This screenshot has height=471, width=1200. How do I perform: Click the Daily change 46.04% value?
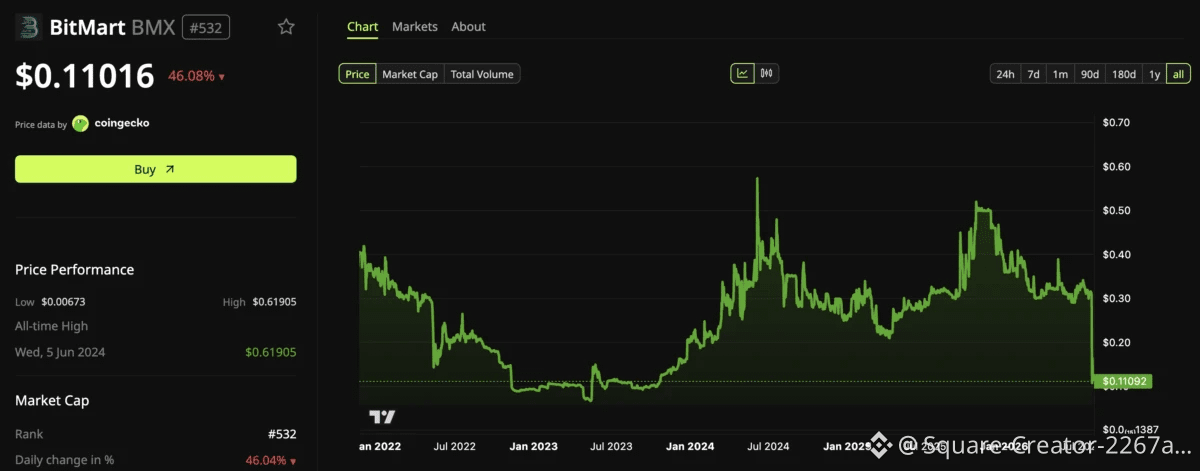pos(271,460)
